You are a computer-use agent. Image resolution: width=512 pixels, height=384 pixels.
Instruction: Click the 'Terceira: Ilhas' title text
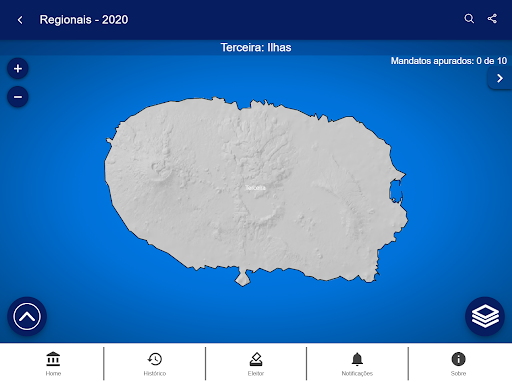(256, 48)
